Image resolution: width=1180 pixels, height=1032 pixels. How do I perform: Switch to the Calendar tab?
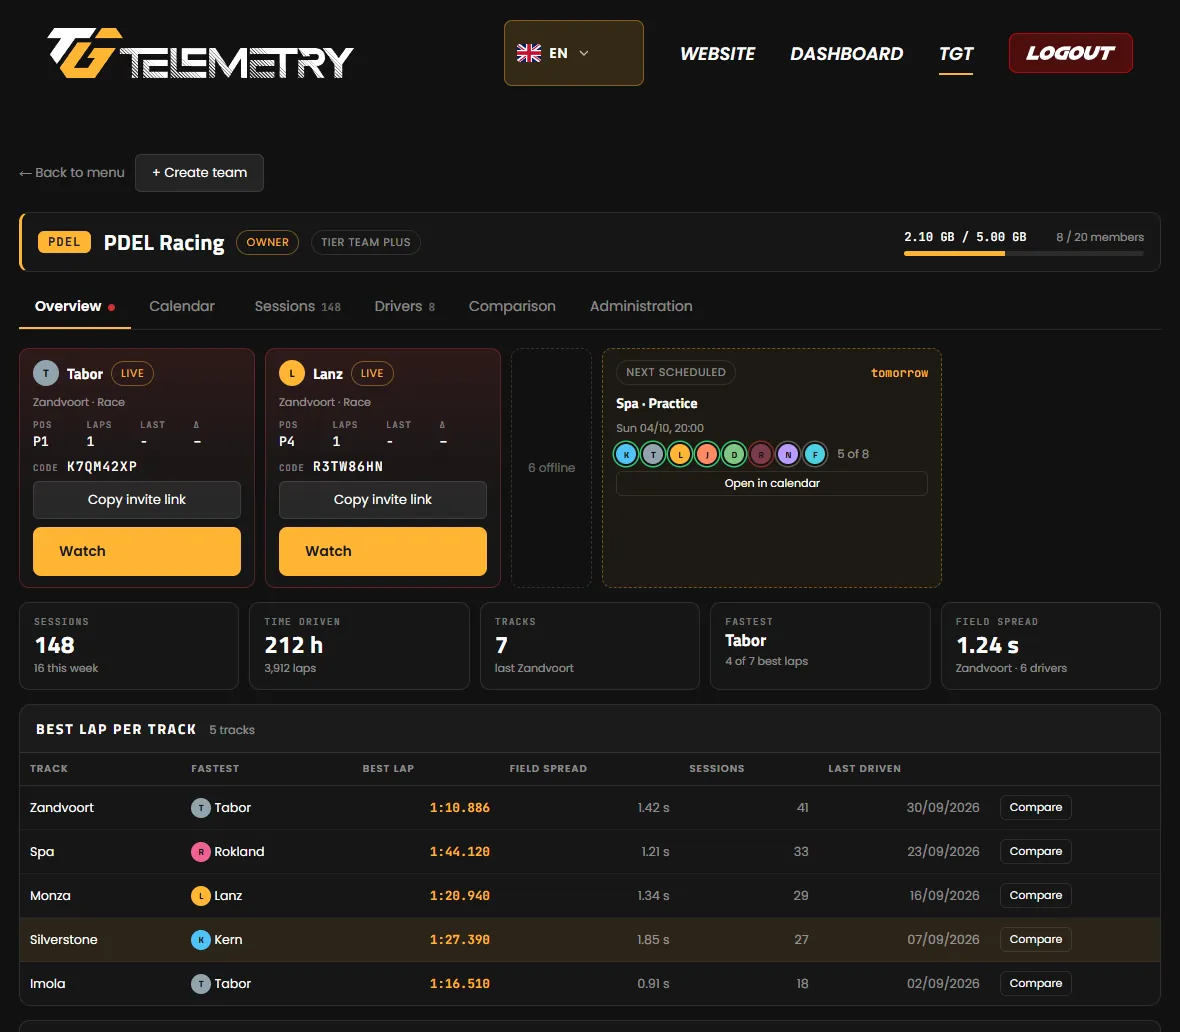[x=181, y=306]
